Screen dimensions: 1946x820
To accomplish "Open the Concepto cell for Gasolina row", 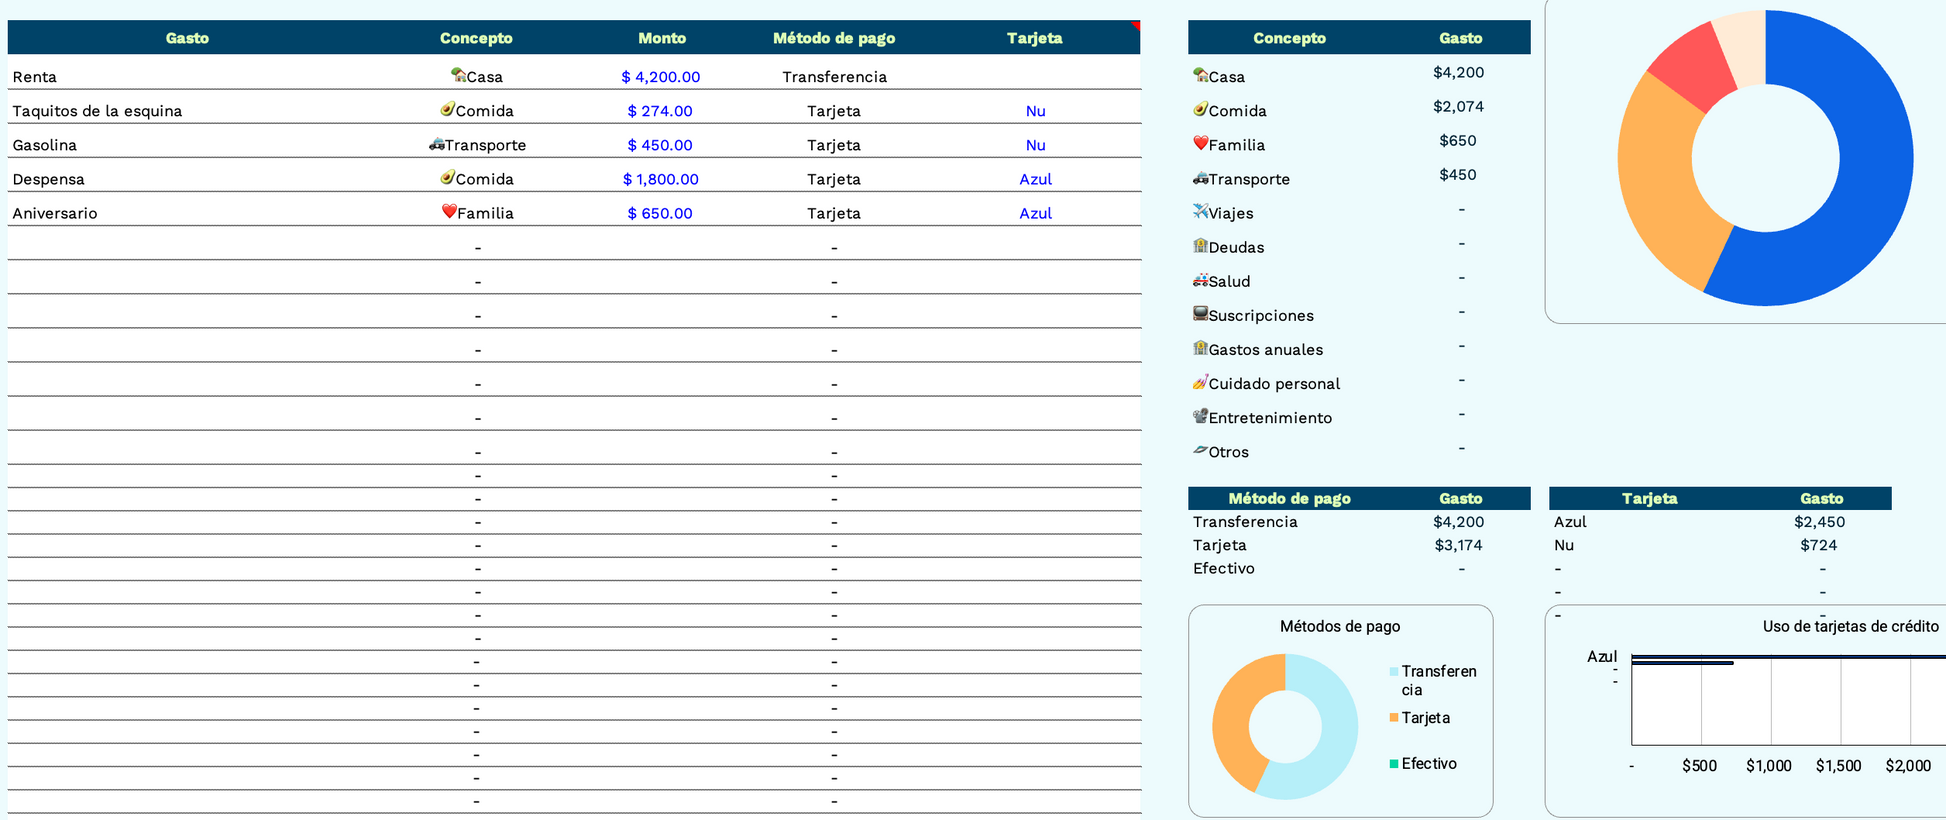I will 477,145.
